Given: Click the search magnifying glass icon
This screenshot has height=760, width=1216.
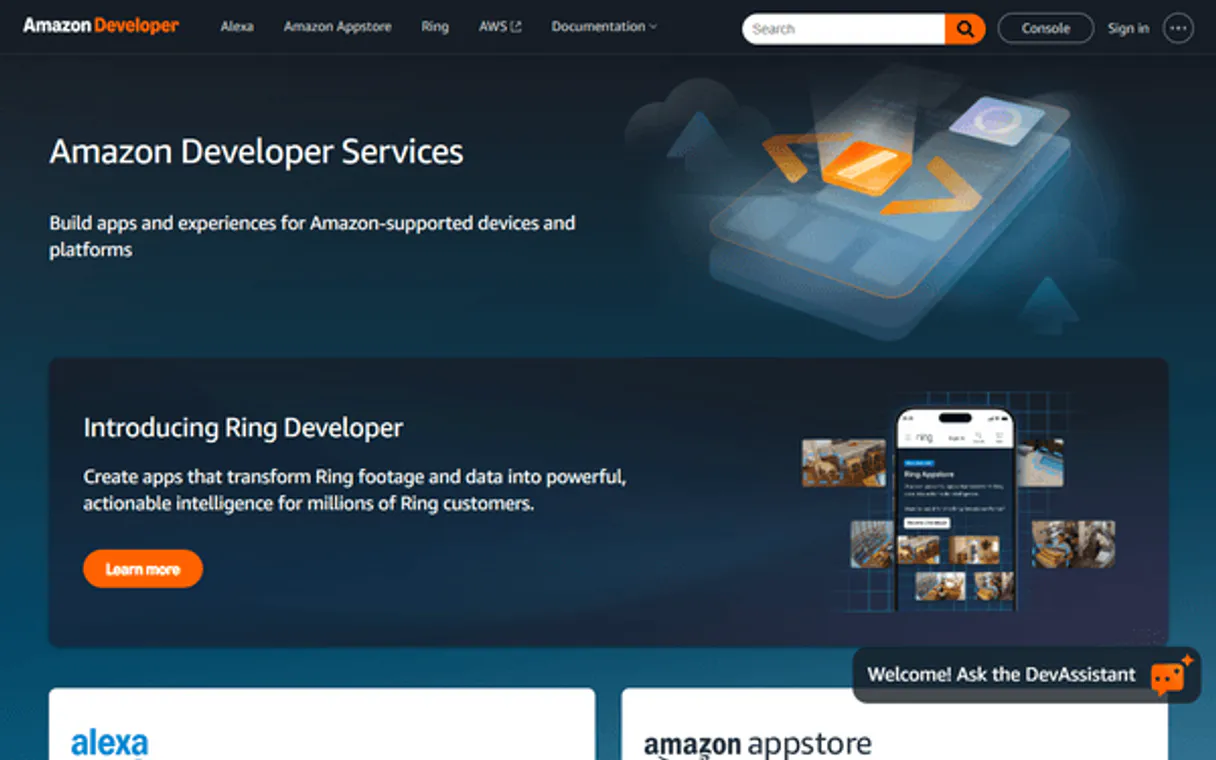Looking at the screenshot, I should [x=963, y=28].
